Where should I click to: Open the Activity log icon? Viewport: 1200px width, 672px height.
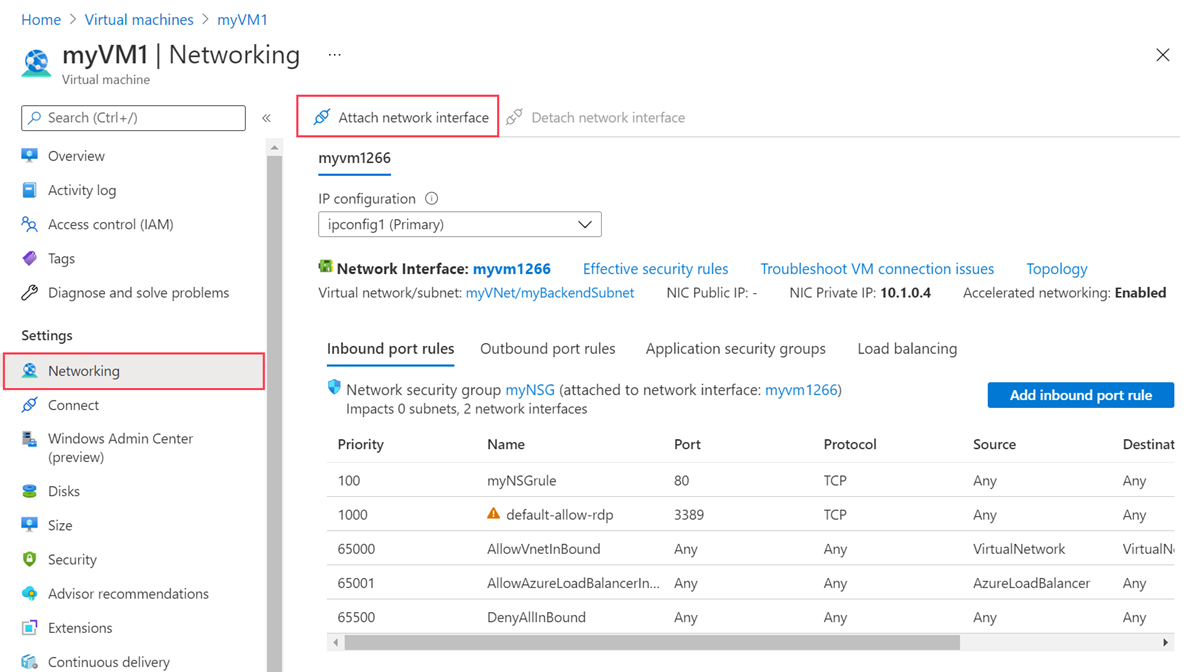click(30, 190)
